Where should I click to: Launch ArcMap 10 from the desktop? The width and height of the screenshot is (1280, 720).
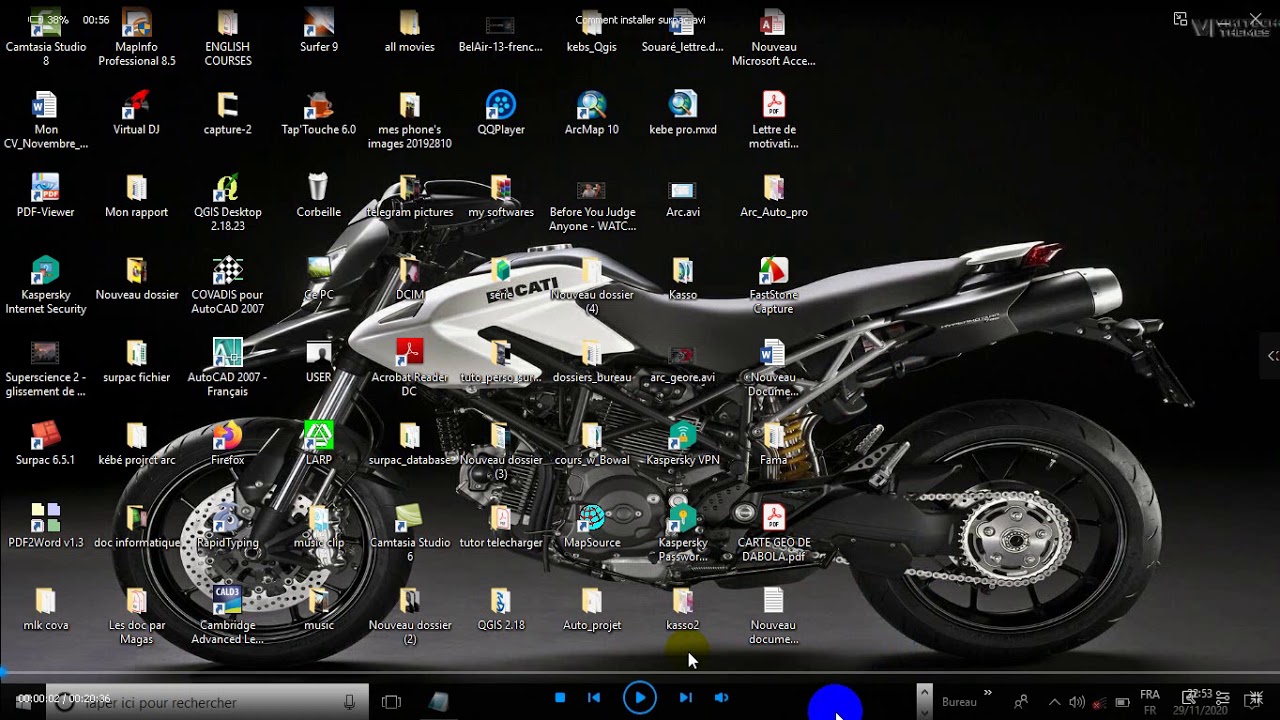coord(592,113)
